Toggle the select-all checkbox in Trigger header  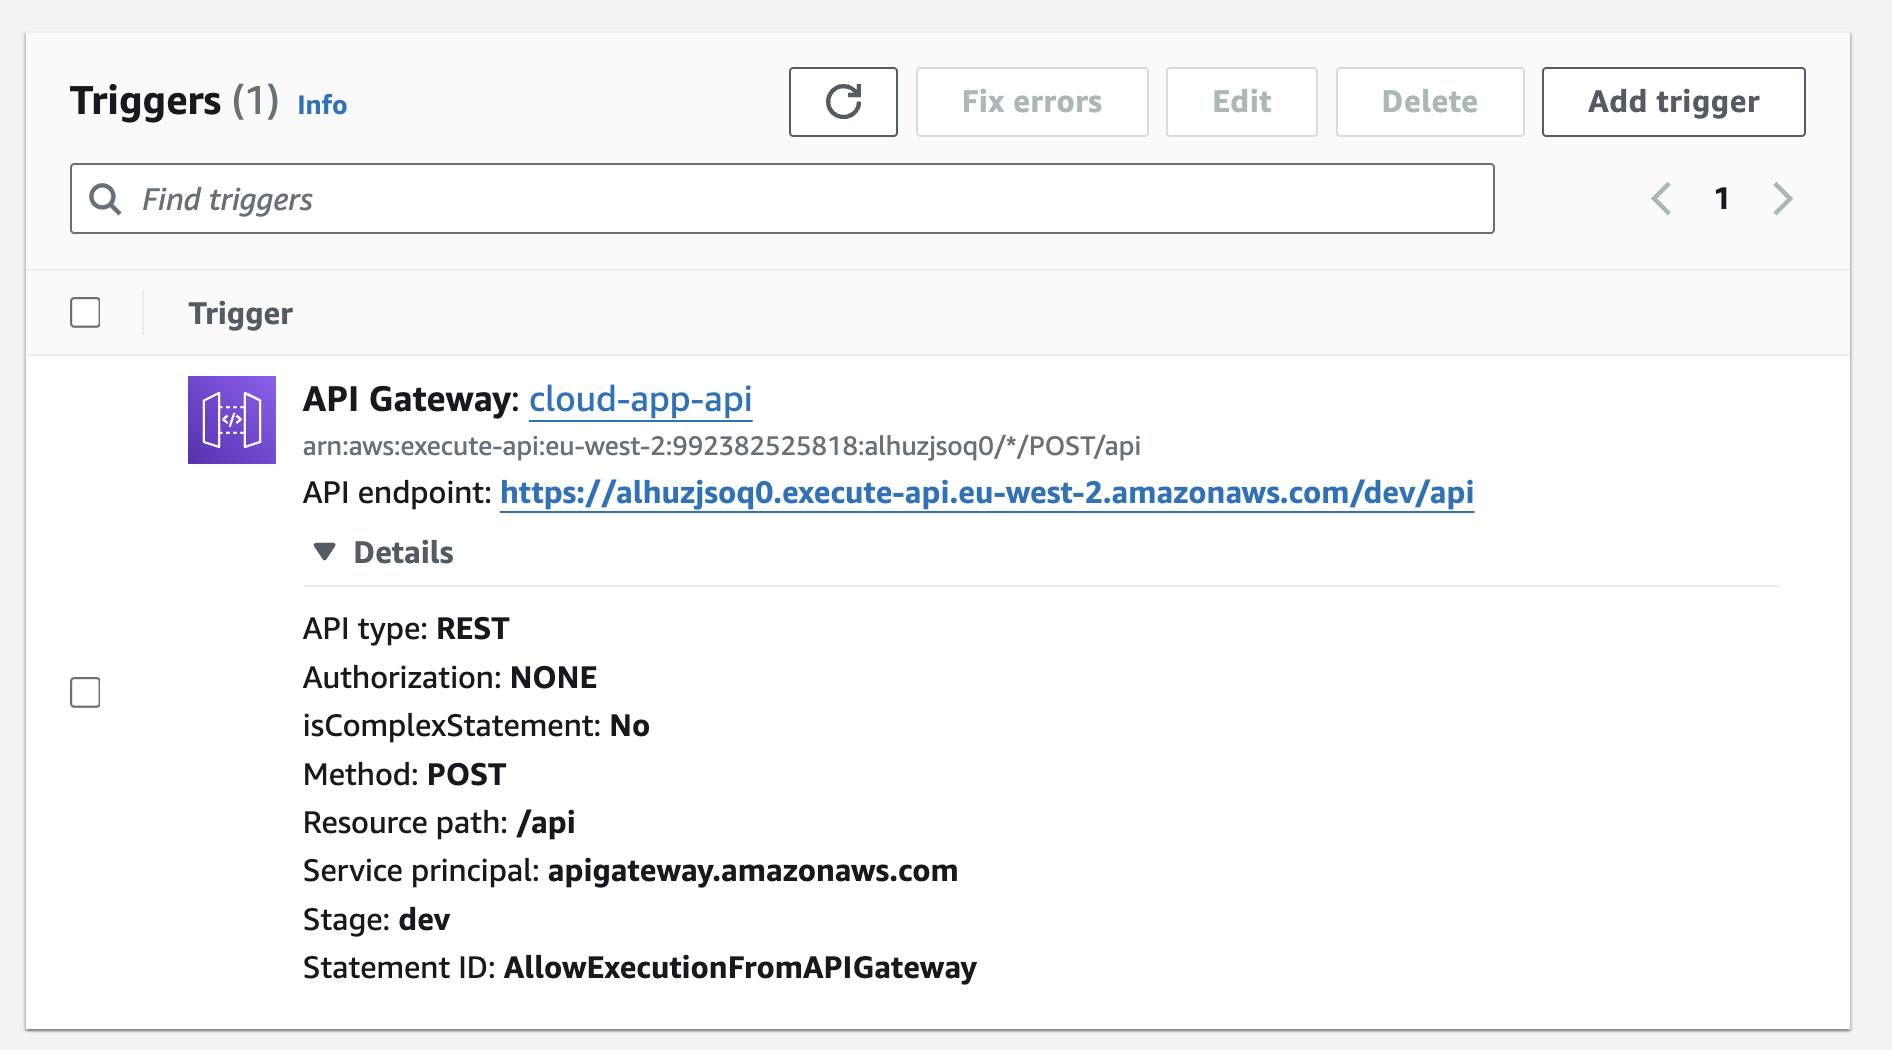[x=85, y=313]
